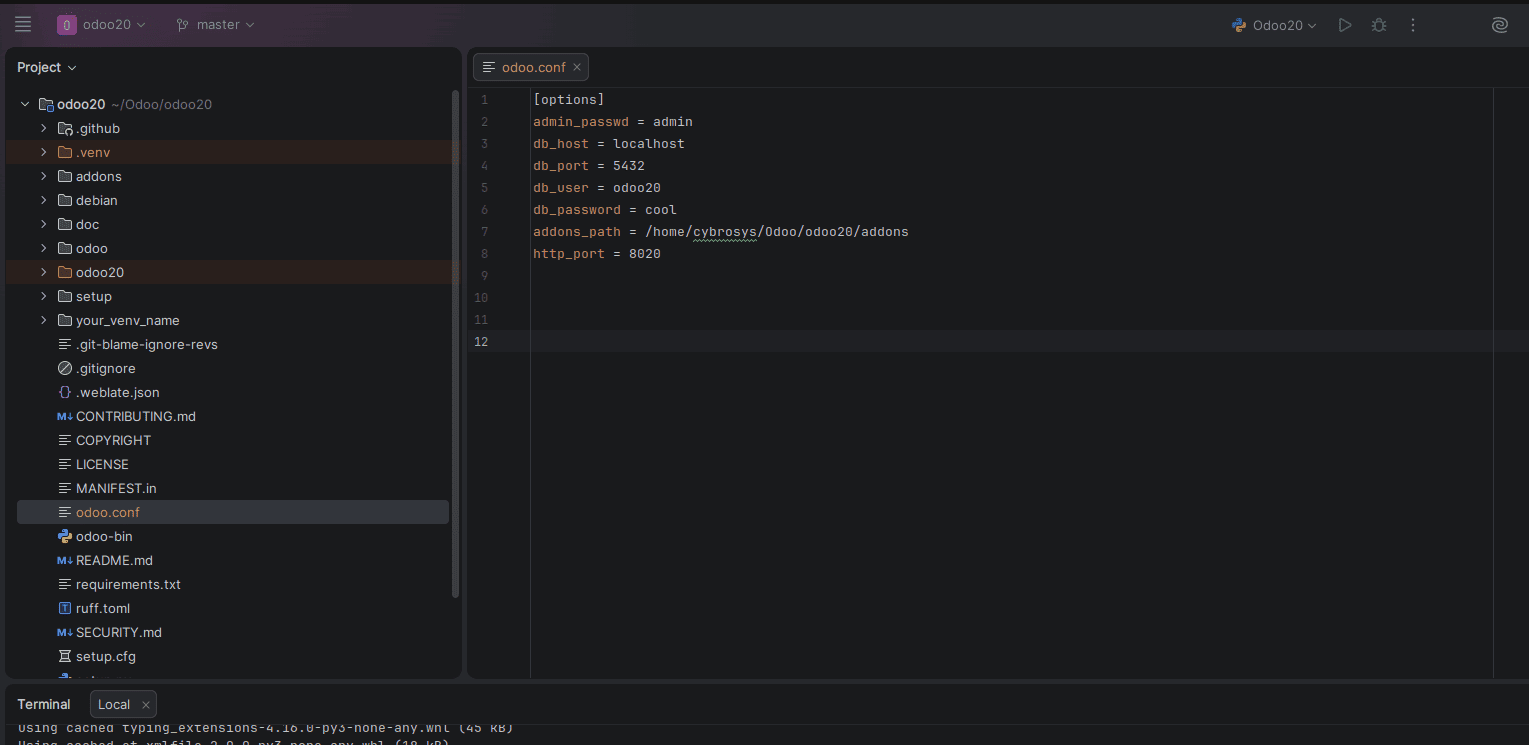Open the Odoo20 run configuration dropdown

coord(1274,25)
